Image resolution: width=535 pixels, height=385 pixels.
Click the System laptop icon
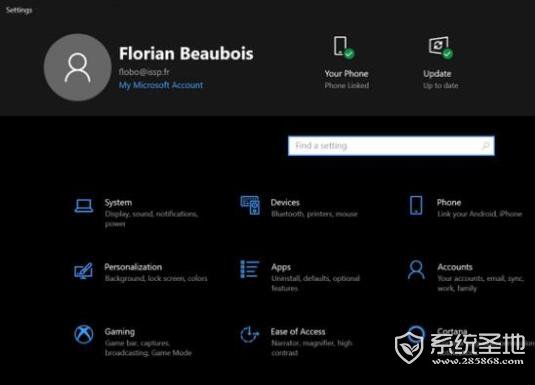pos(84,206)
